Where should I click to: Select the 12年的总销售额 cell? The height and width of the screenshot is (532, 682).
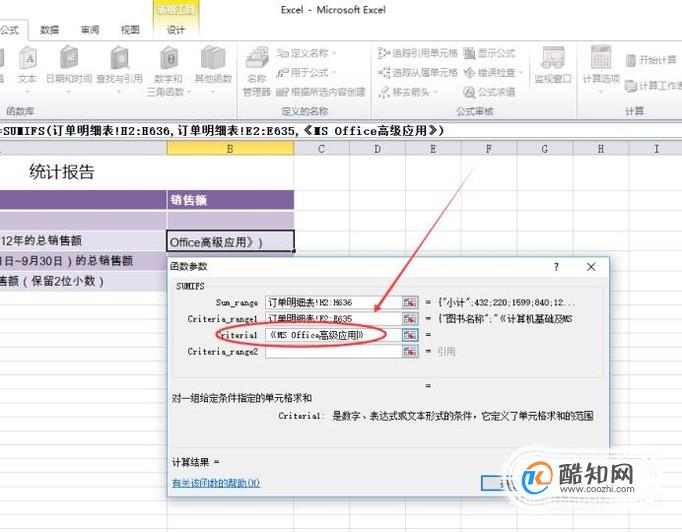83,241
